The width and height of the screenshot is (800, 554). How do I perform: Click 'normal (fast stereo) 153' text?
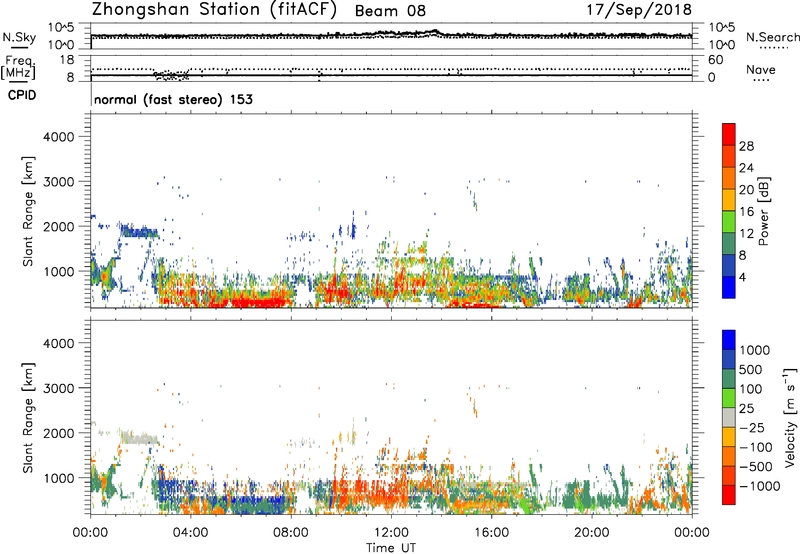coord(173,99)
